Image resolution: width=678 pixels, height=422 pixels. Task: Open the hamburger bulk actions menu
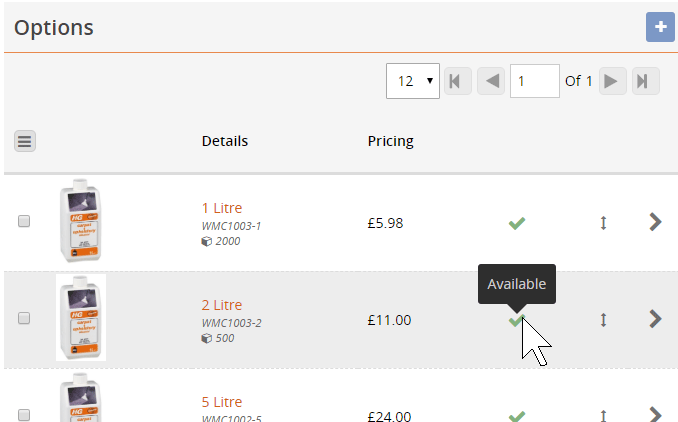[x=25, y=141]
